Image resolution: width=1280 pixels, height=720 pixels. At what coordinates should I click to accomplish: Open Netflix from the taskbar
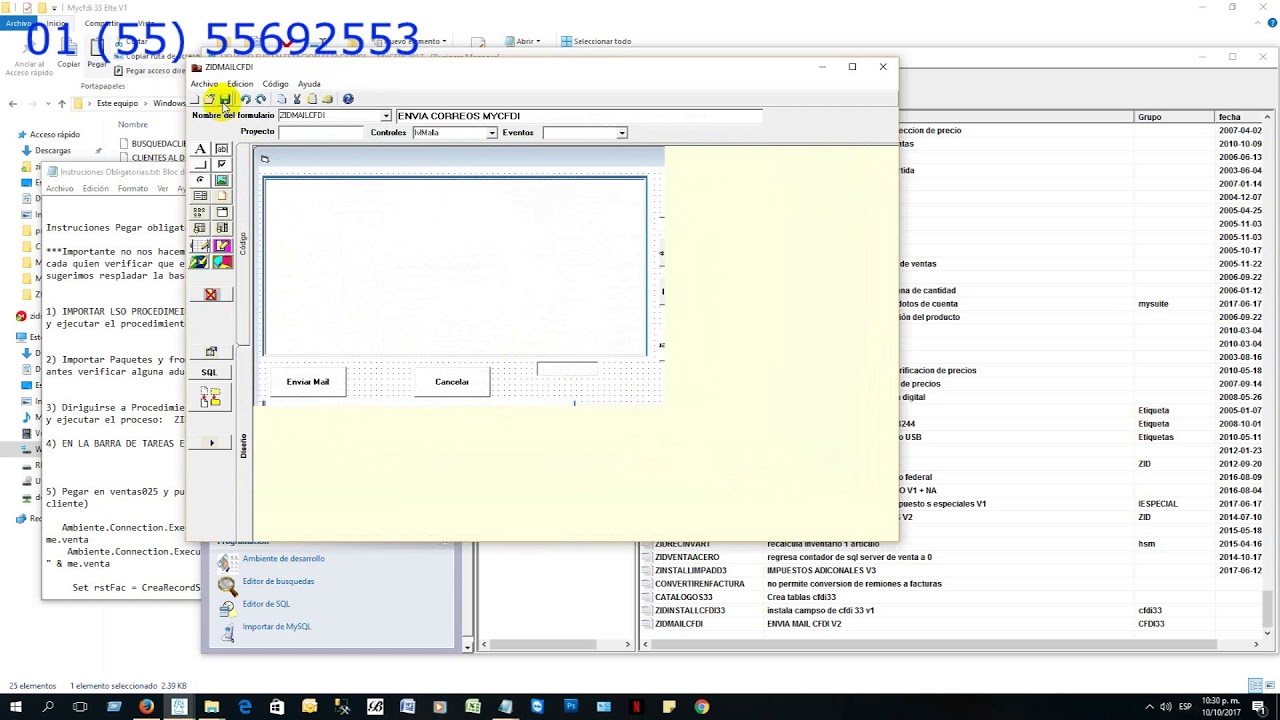click(x=636, y=707)
